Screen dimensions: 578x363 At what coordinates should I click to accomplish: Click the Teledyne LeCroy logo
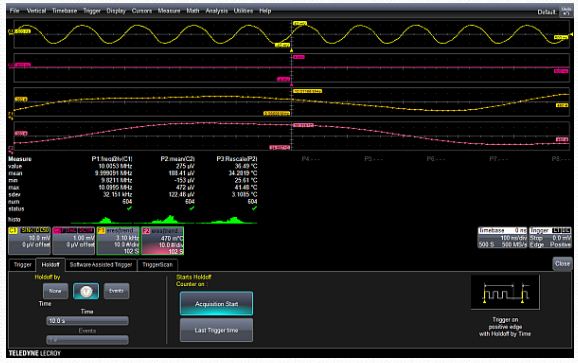click(x=35, y=353)
